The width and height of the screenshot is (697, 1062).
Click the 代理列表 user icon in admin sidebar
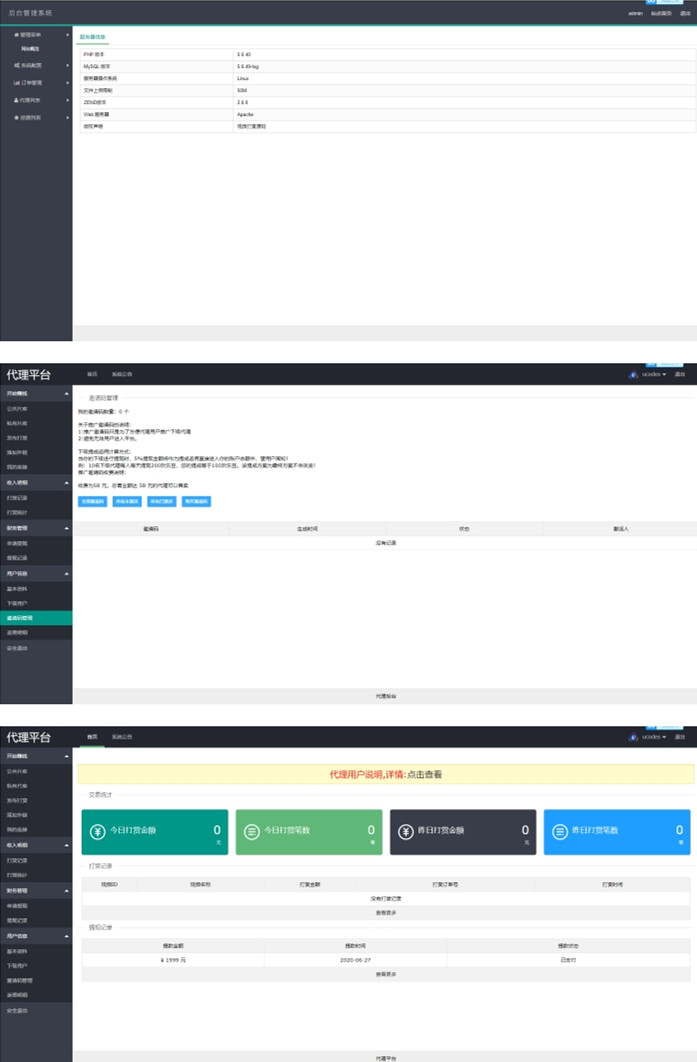click(x=16, y=100)
